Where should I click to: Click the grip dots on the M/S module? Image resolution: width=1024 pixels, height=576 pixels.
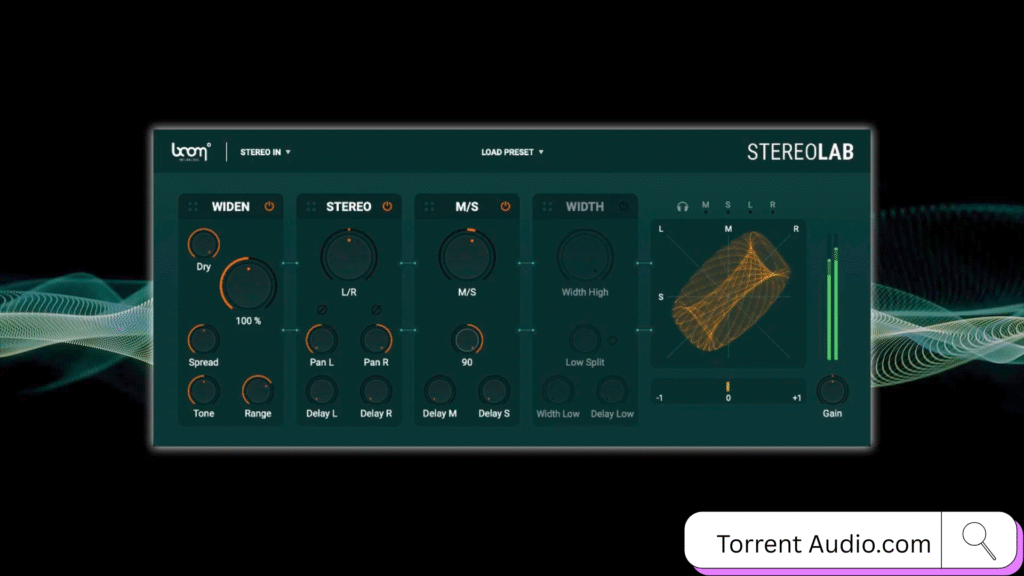(429, 207)
